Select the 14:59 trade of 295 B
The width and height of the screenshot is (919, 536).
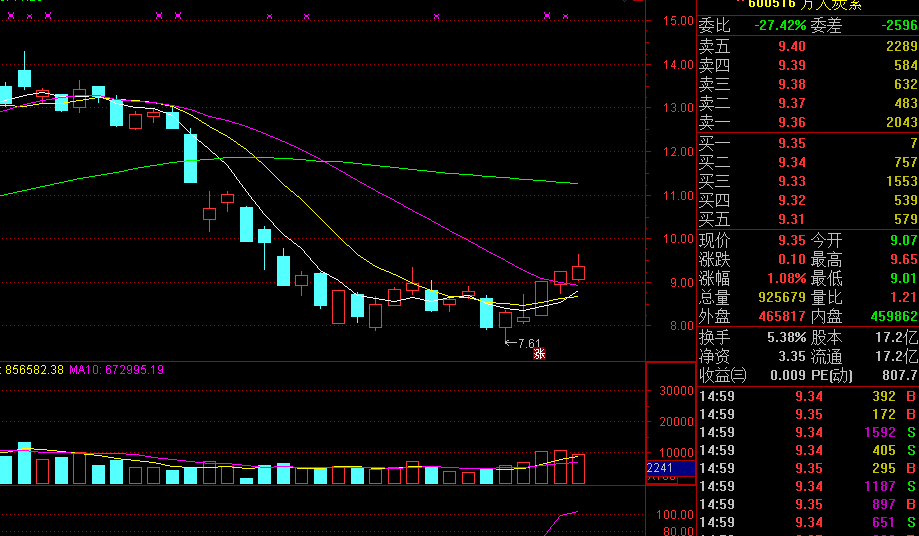click(808, 468)
